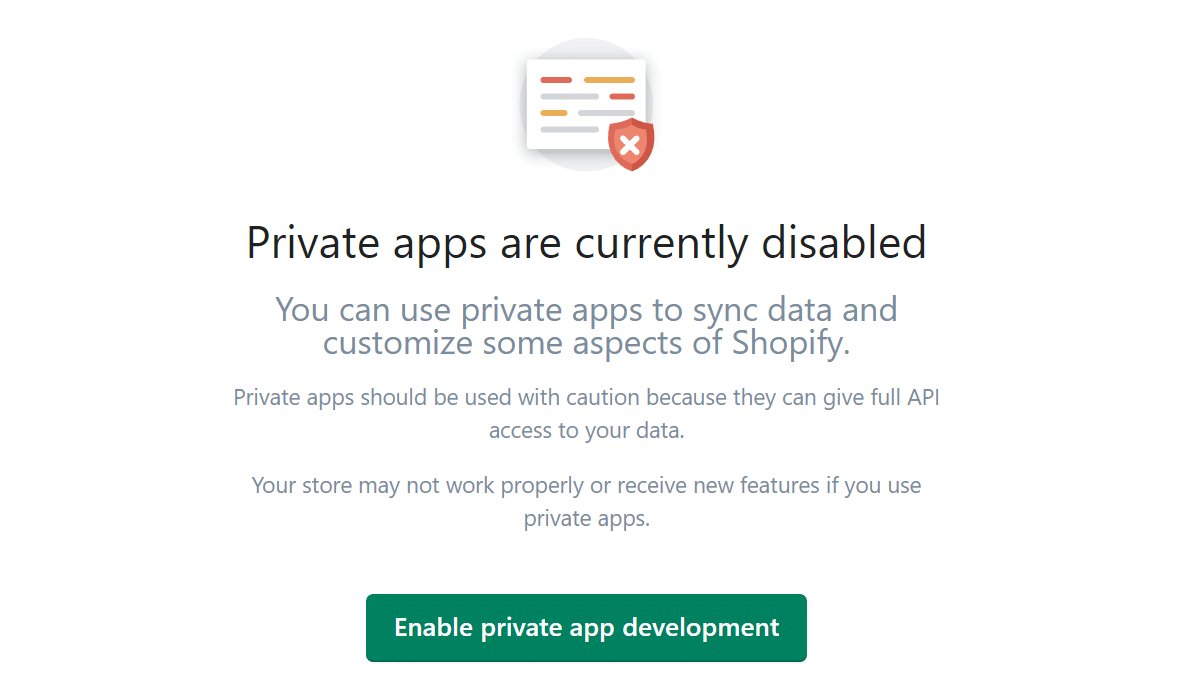The height and width of the screenshot is (689, 1178).
Task: Click the top-right red dash on the illustration
Action: [x=622, y=96]
